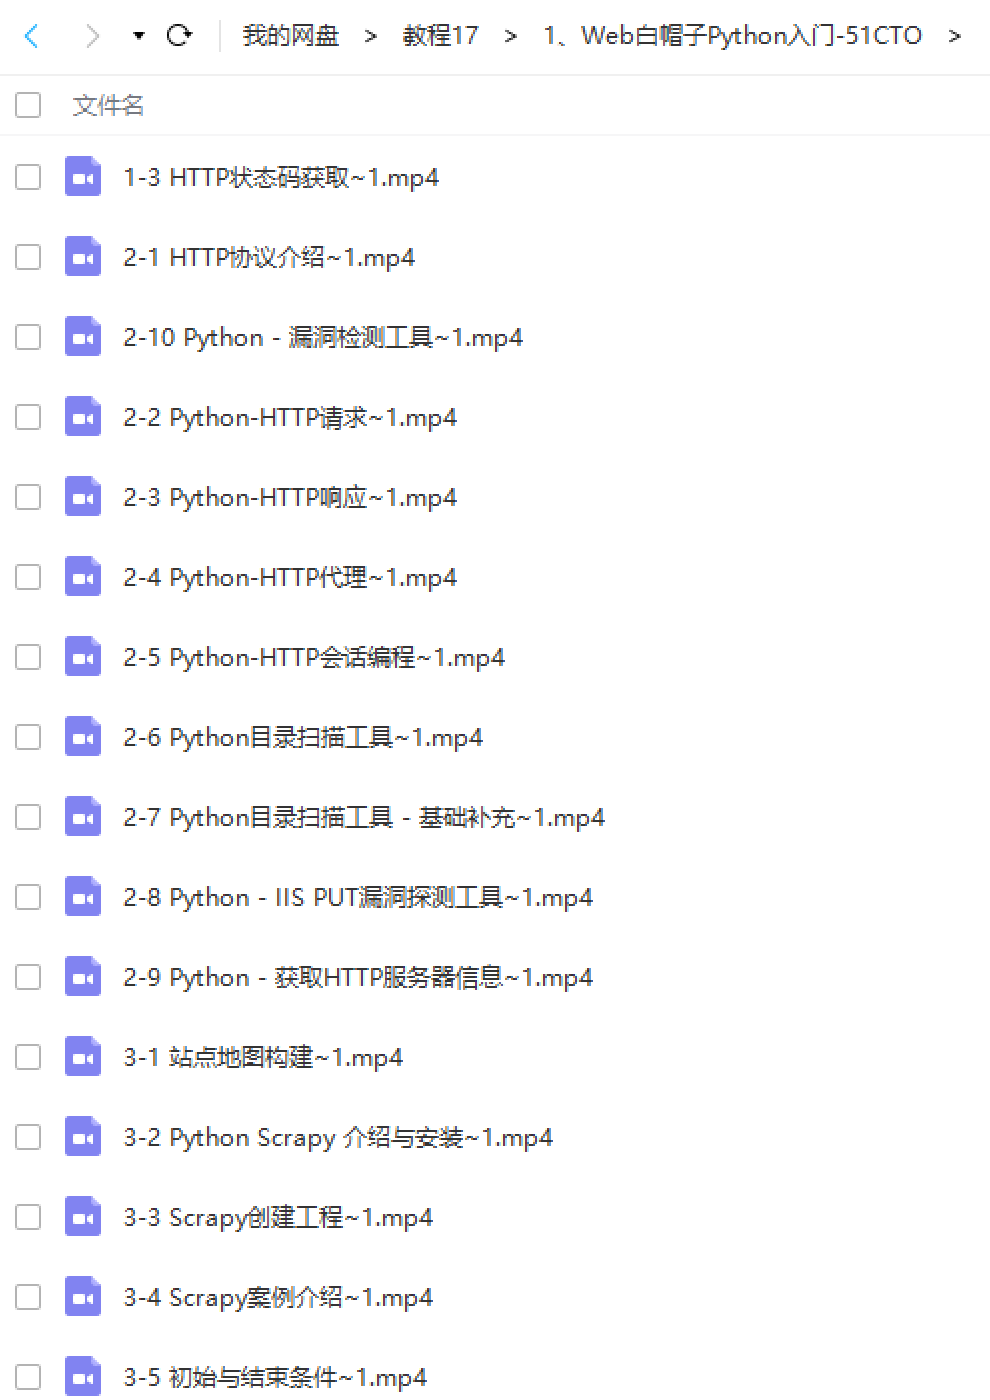Select file name 2-10 Python - 漏洞检测工具~1.mp4
The image size is (990, 1400).
point(323,338)
